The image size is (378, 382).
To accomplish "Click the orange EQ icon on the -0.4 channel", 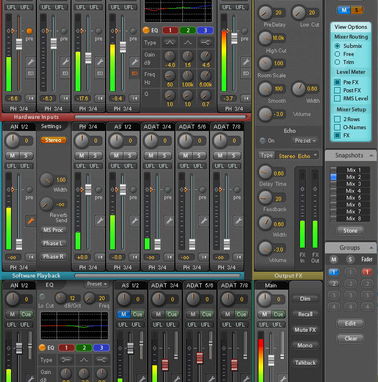I will (134, 73).
